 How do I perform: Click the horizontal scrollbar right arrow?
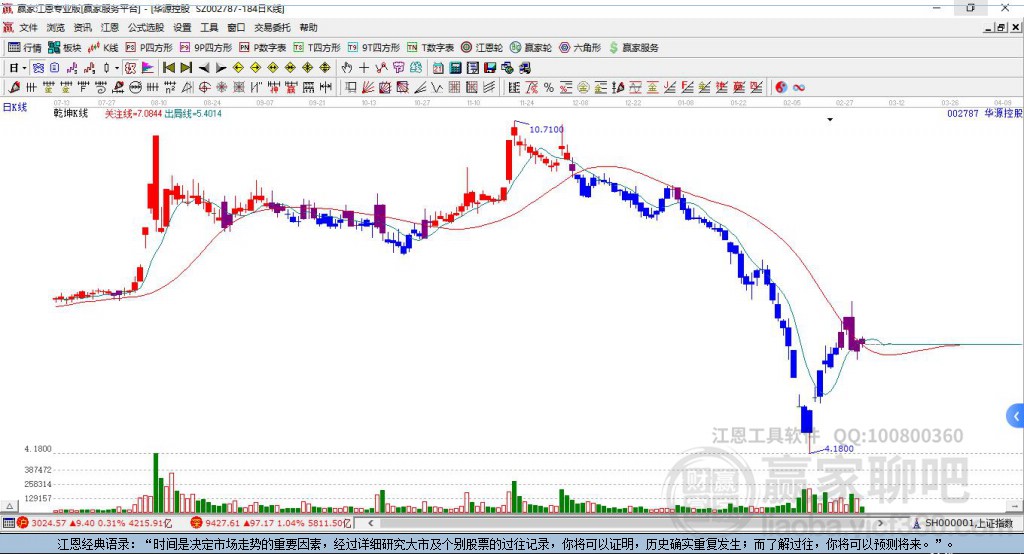point(880,523)
